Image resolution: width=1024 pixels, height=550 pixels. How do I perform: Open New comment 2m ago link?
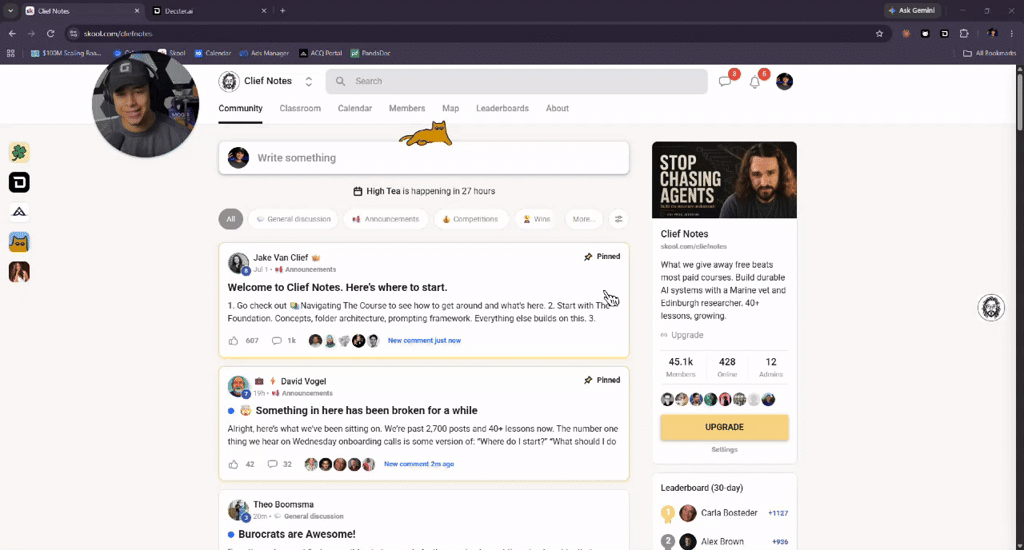coord(419,464)
